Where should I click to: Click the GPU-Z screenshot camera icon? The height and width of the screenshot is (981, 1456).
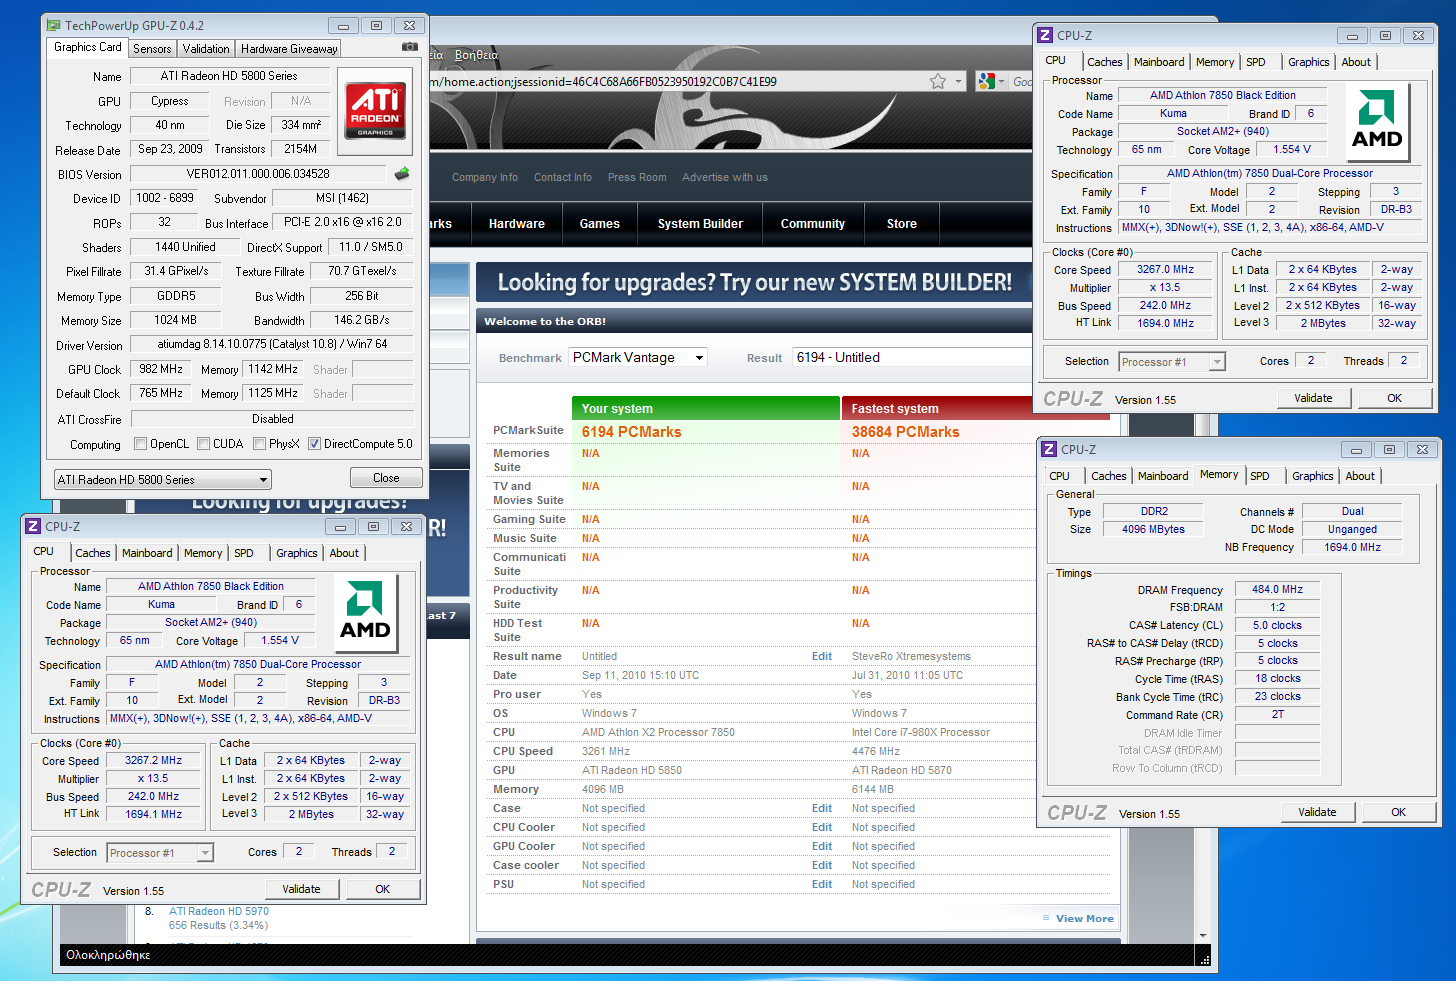pyautogui.click(x=410, y=47)
